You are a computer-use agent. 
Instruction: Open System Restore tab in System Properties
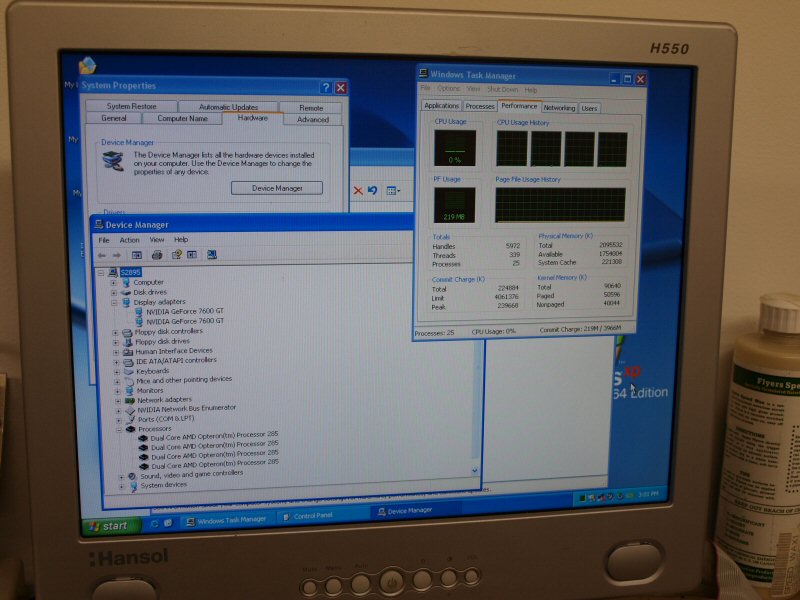pyautogui.click(x=132, y=106)
